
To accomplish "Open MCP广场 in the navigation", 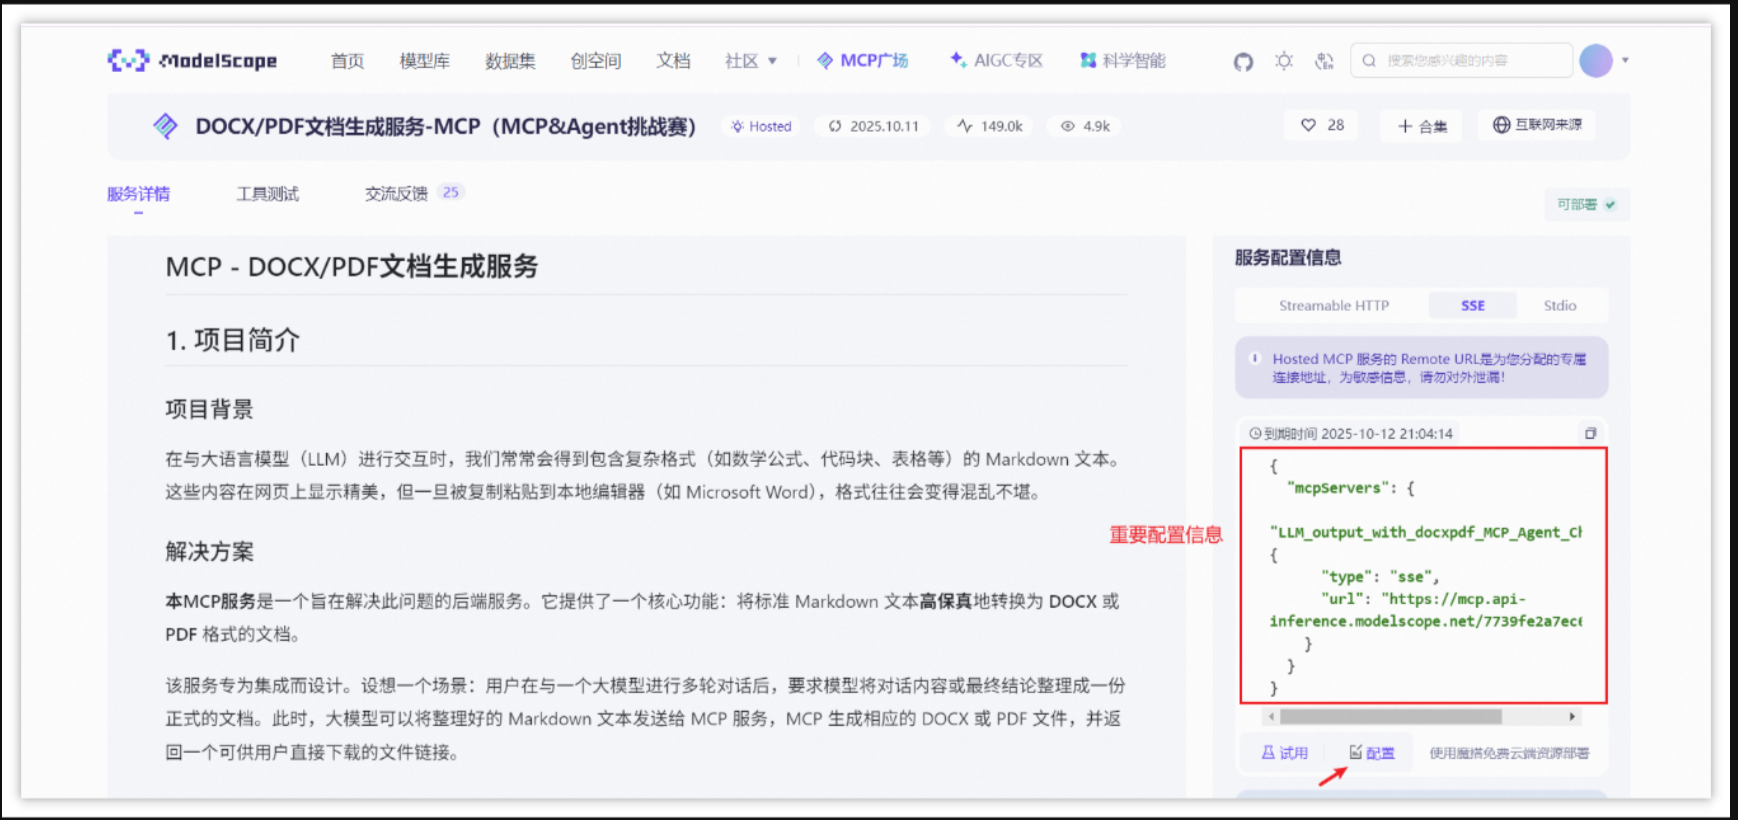I will point(862,61).
